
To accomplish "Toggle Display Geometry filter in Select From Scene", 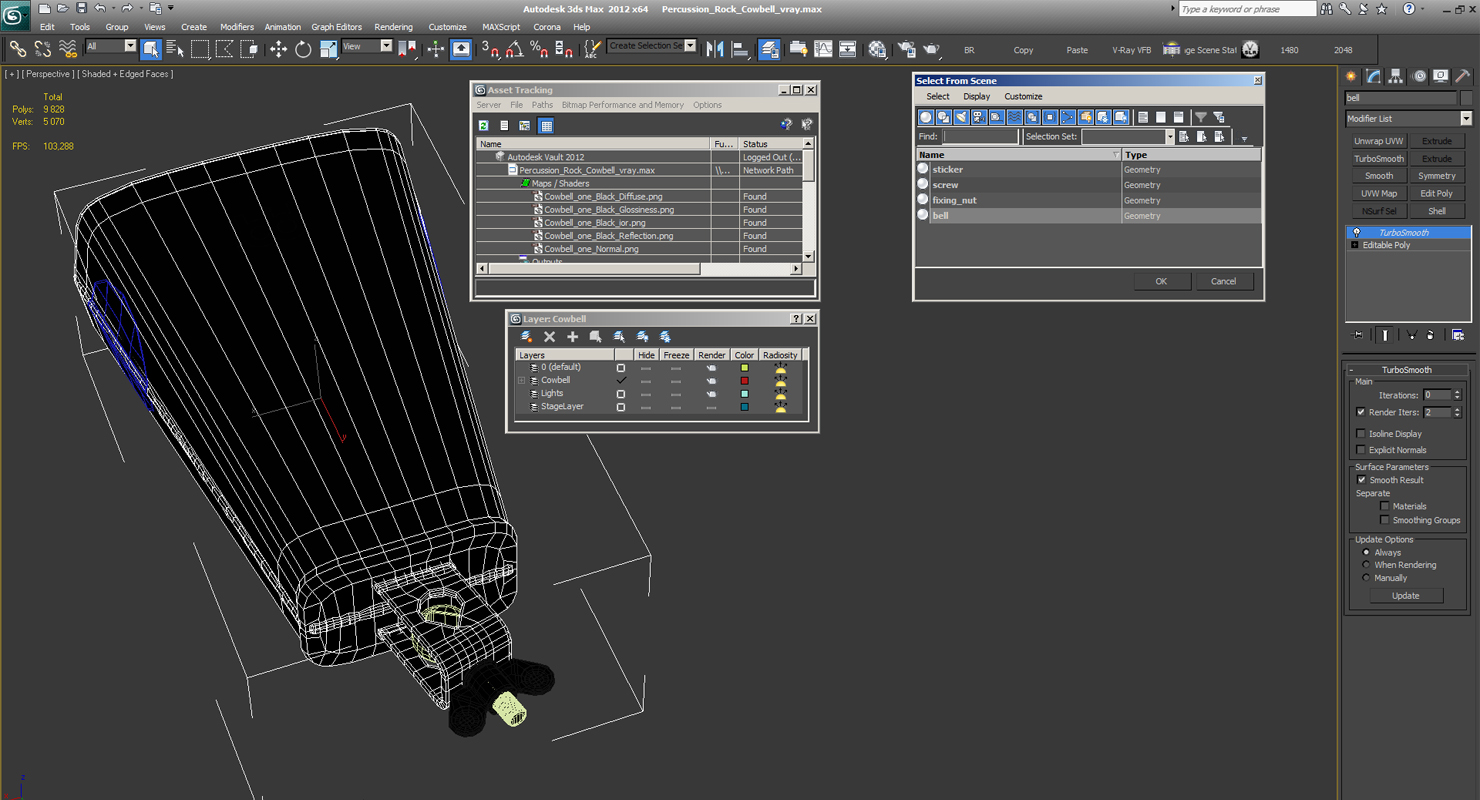I will 926,117.
